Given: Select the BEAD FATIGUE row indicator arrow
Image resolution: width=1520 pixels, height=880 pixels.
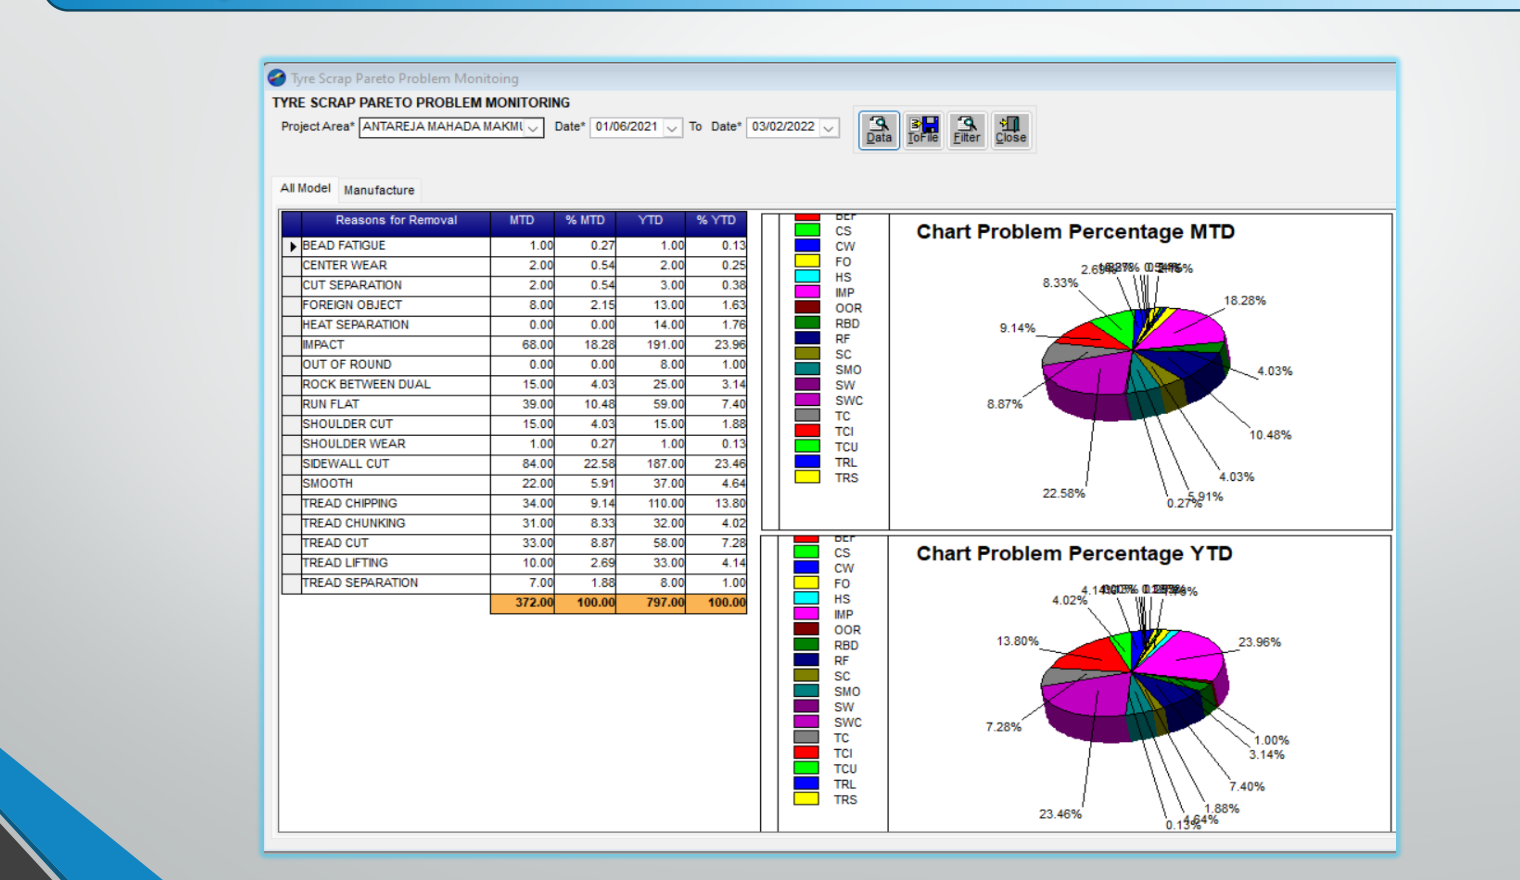Looking at the screenshot, I should (x=292, y=246).
